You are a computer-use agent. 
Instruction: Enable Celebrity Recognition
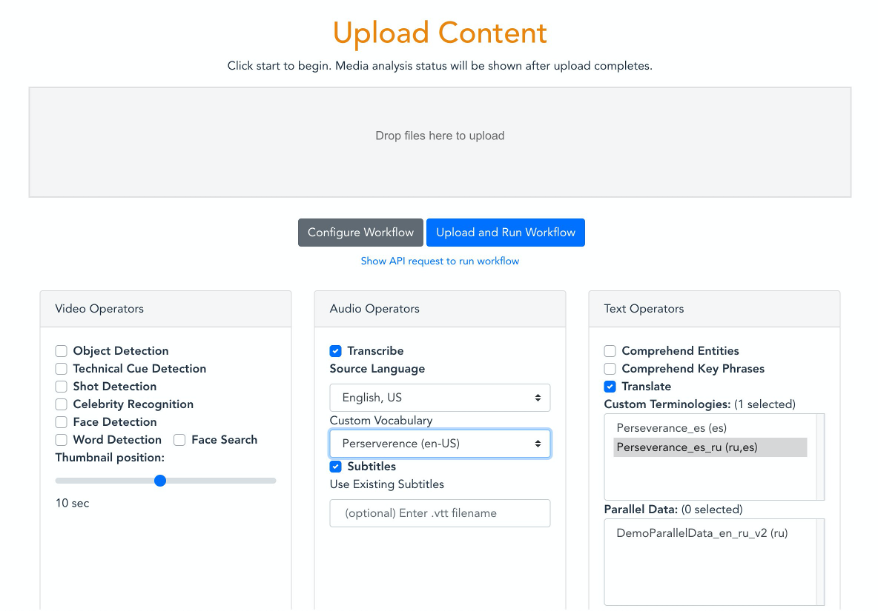tap(61, 404)
